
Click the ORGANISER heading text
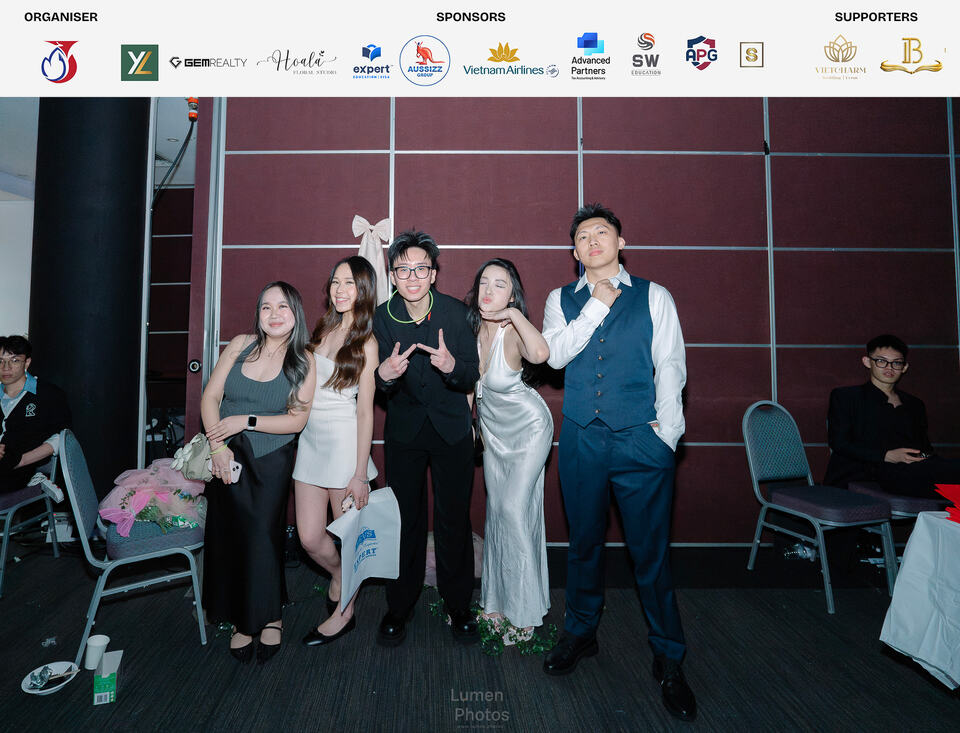click(x=61, y=17)
